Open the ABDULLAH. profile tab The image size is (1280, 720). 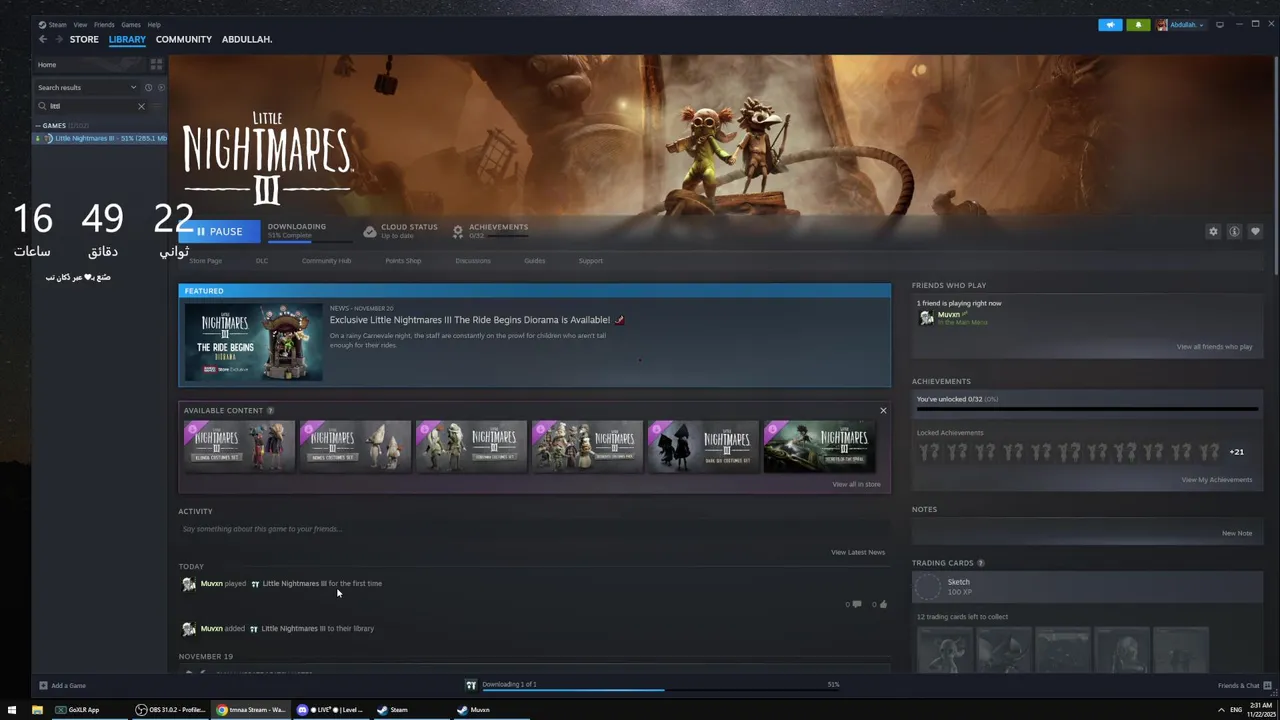point(247,39)
